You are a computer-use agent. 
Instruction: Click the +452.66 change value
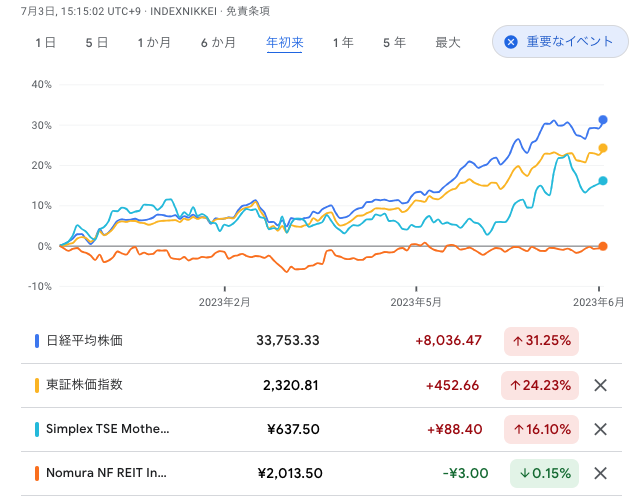tap(452, 385)
